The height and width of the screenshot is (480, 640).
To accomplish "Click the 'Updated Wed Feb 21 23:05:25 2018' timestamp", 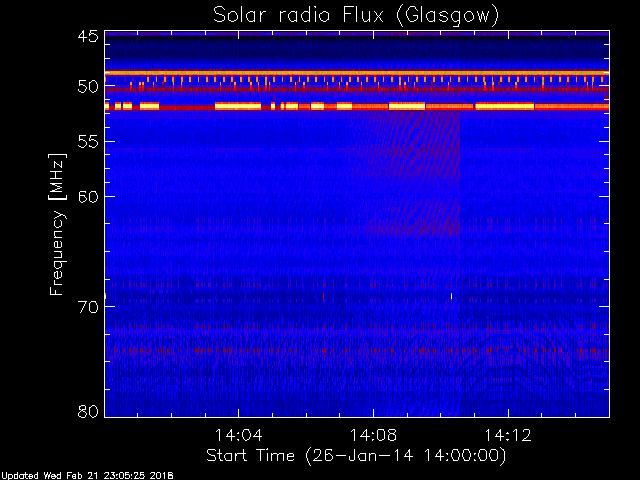I will click(x=87, y=476).
